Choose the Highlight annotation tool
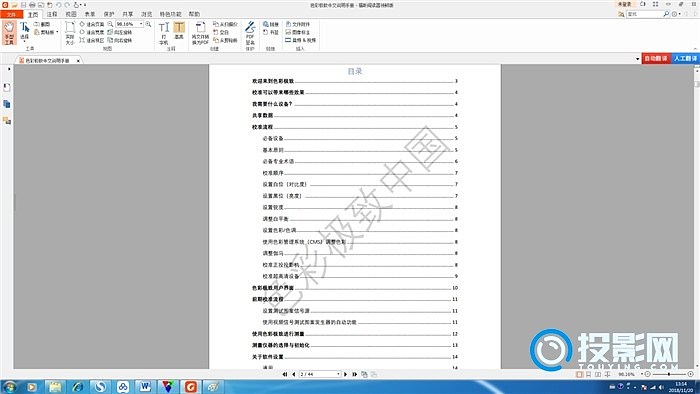This screenshot has height=394, width=700. click(179, 30)
